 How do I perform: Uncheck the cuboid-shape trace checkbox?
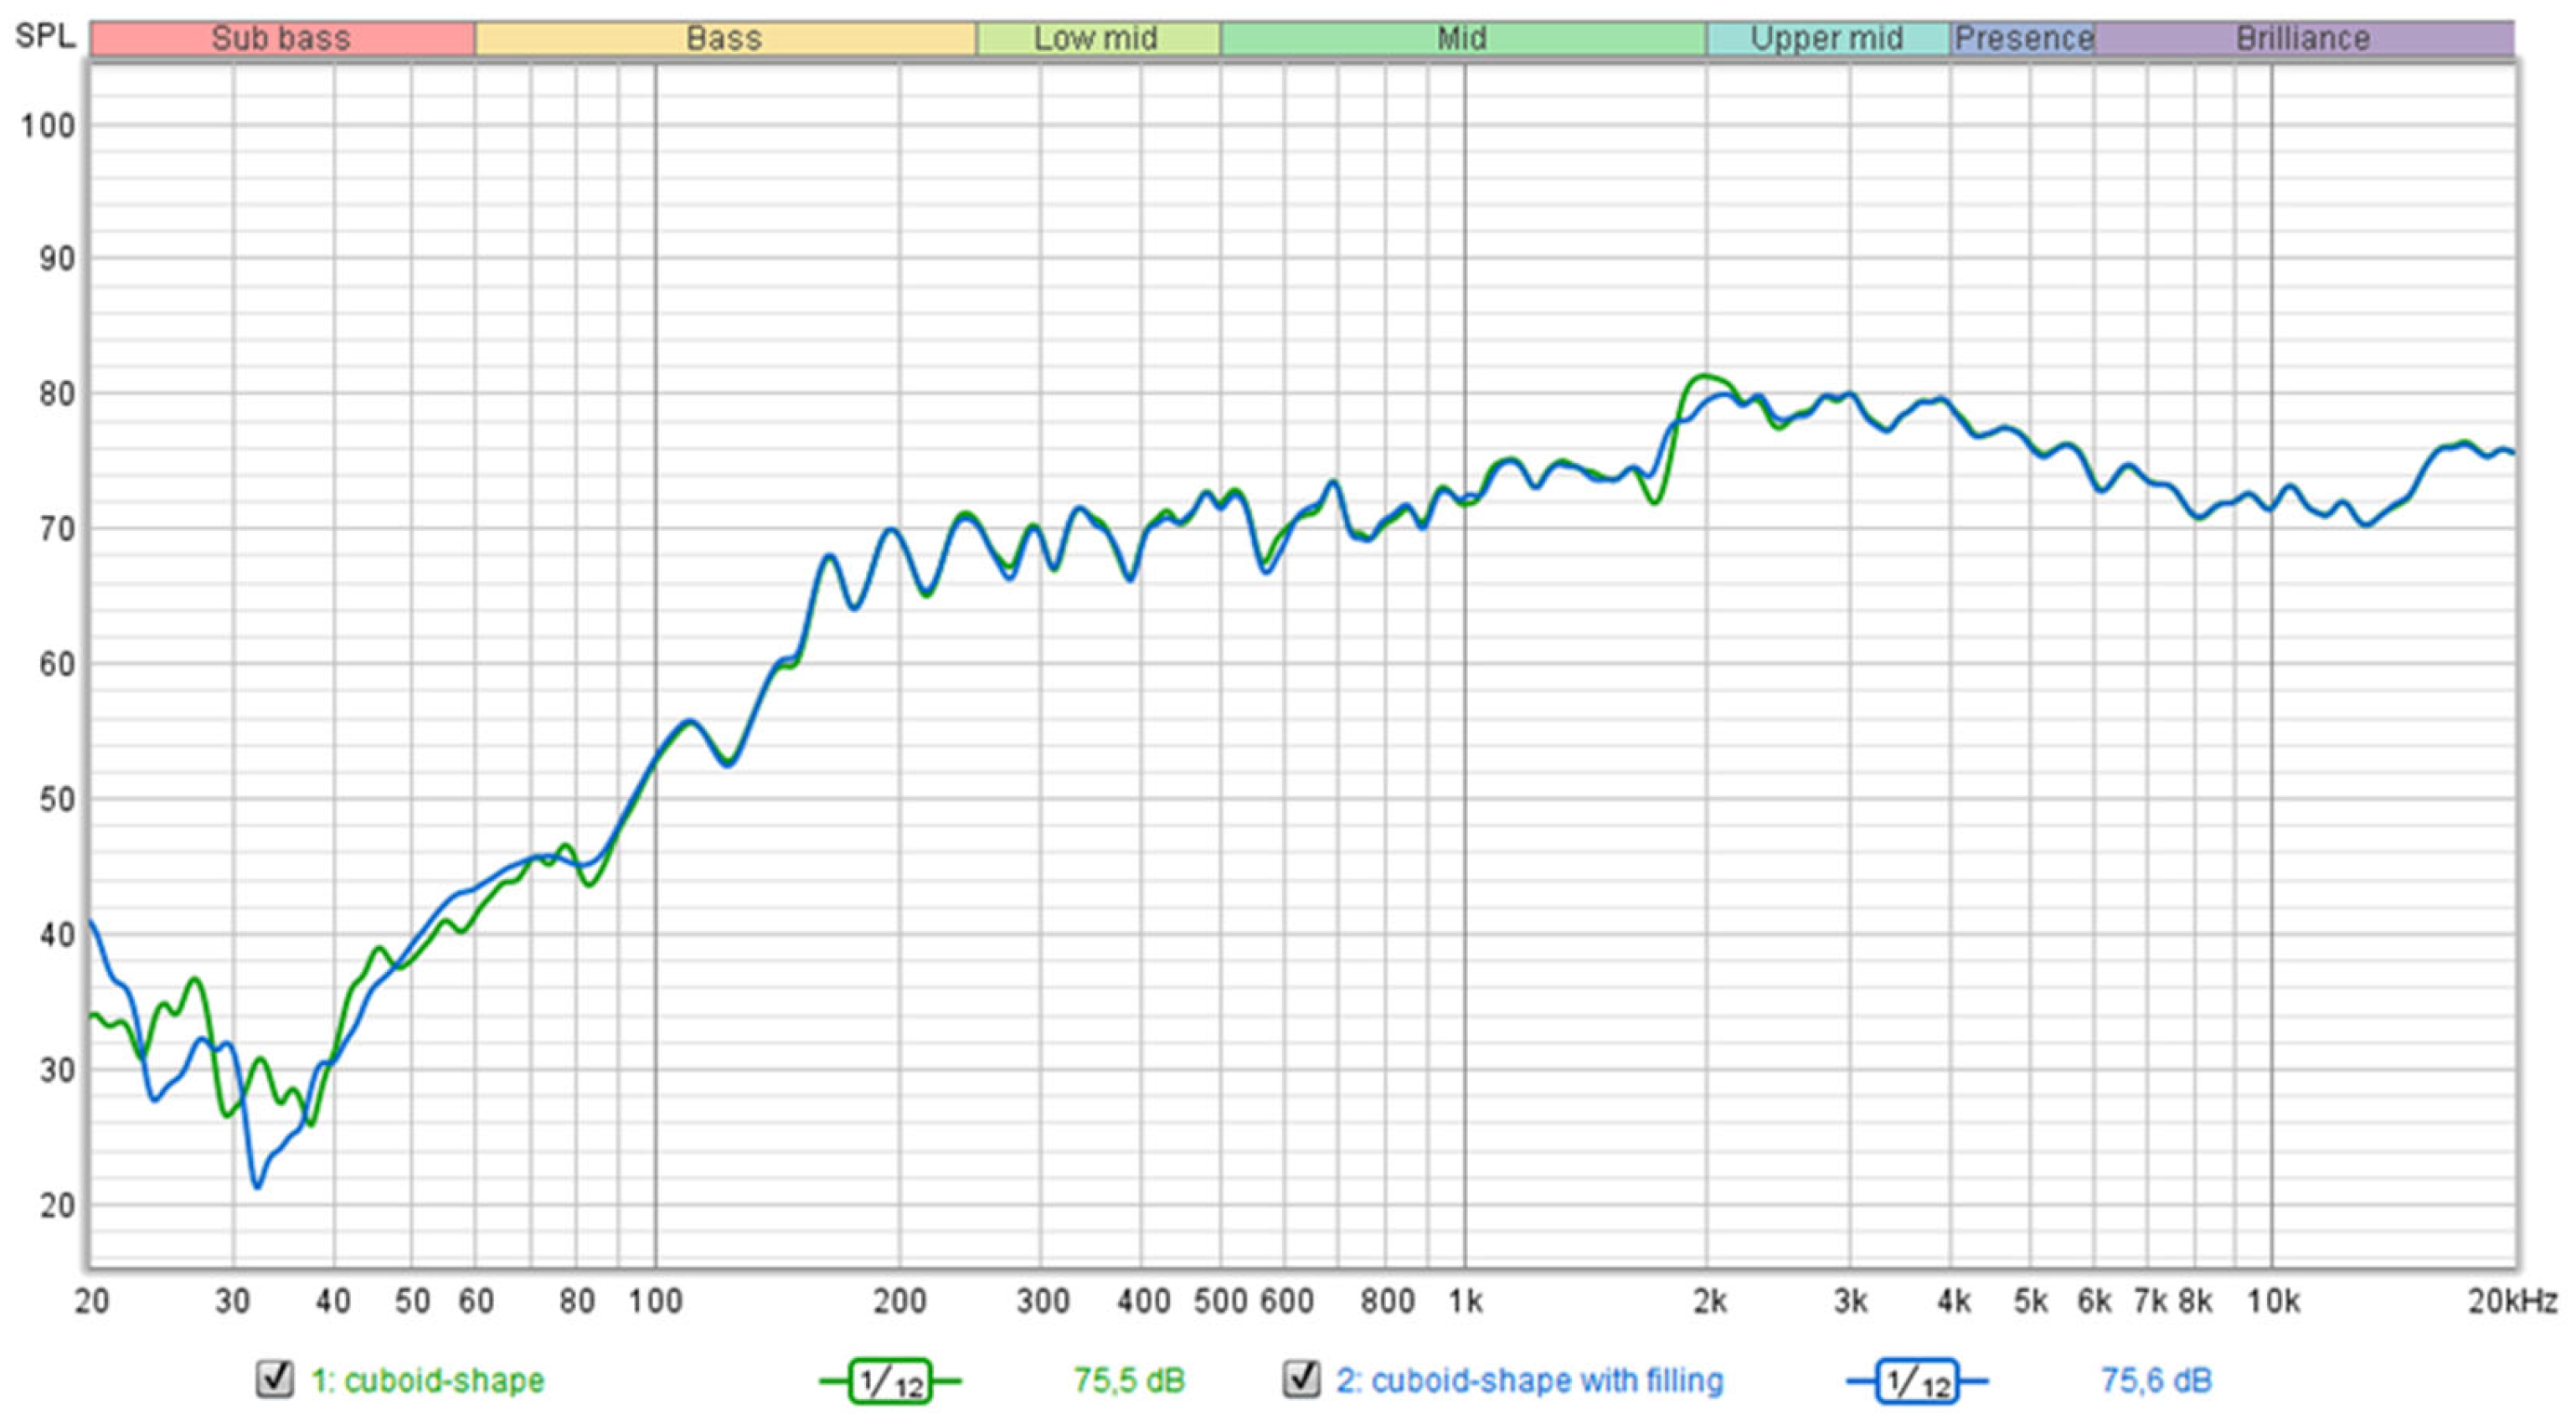click(x=275, y=1379)
